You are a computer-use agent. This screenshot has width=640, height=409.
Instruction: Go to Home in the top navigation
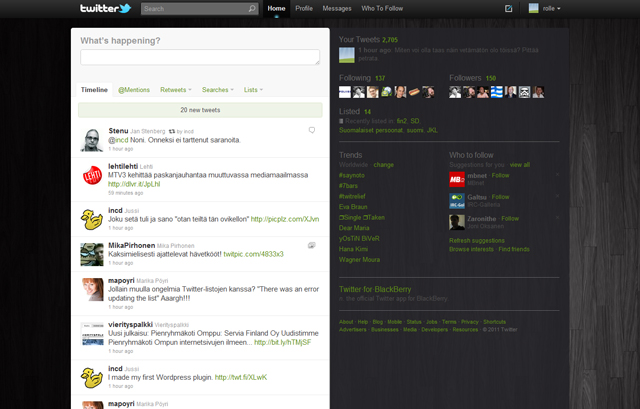[276, 9]
